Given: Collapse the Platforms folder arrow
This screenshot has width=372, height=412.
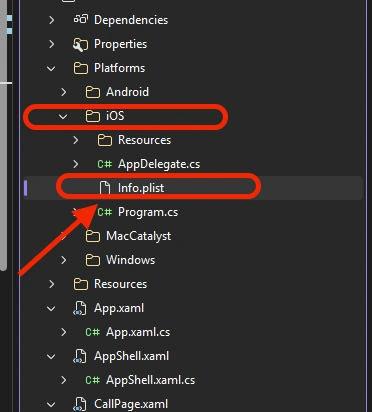Looking at the screenshot, I should (x=51, y=69).
